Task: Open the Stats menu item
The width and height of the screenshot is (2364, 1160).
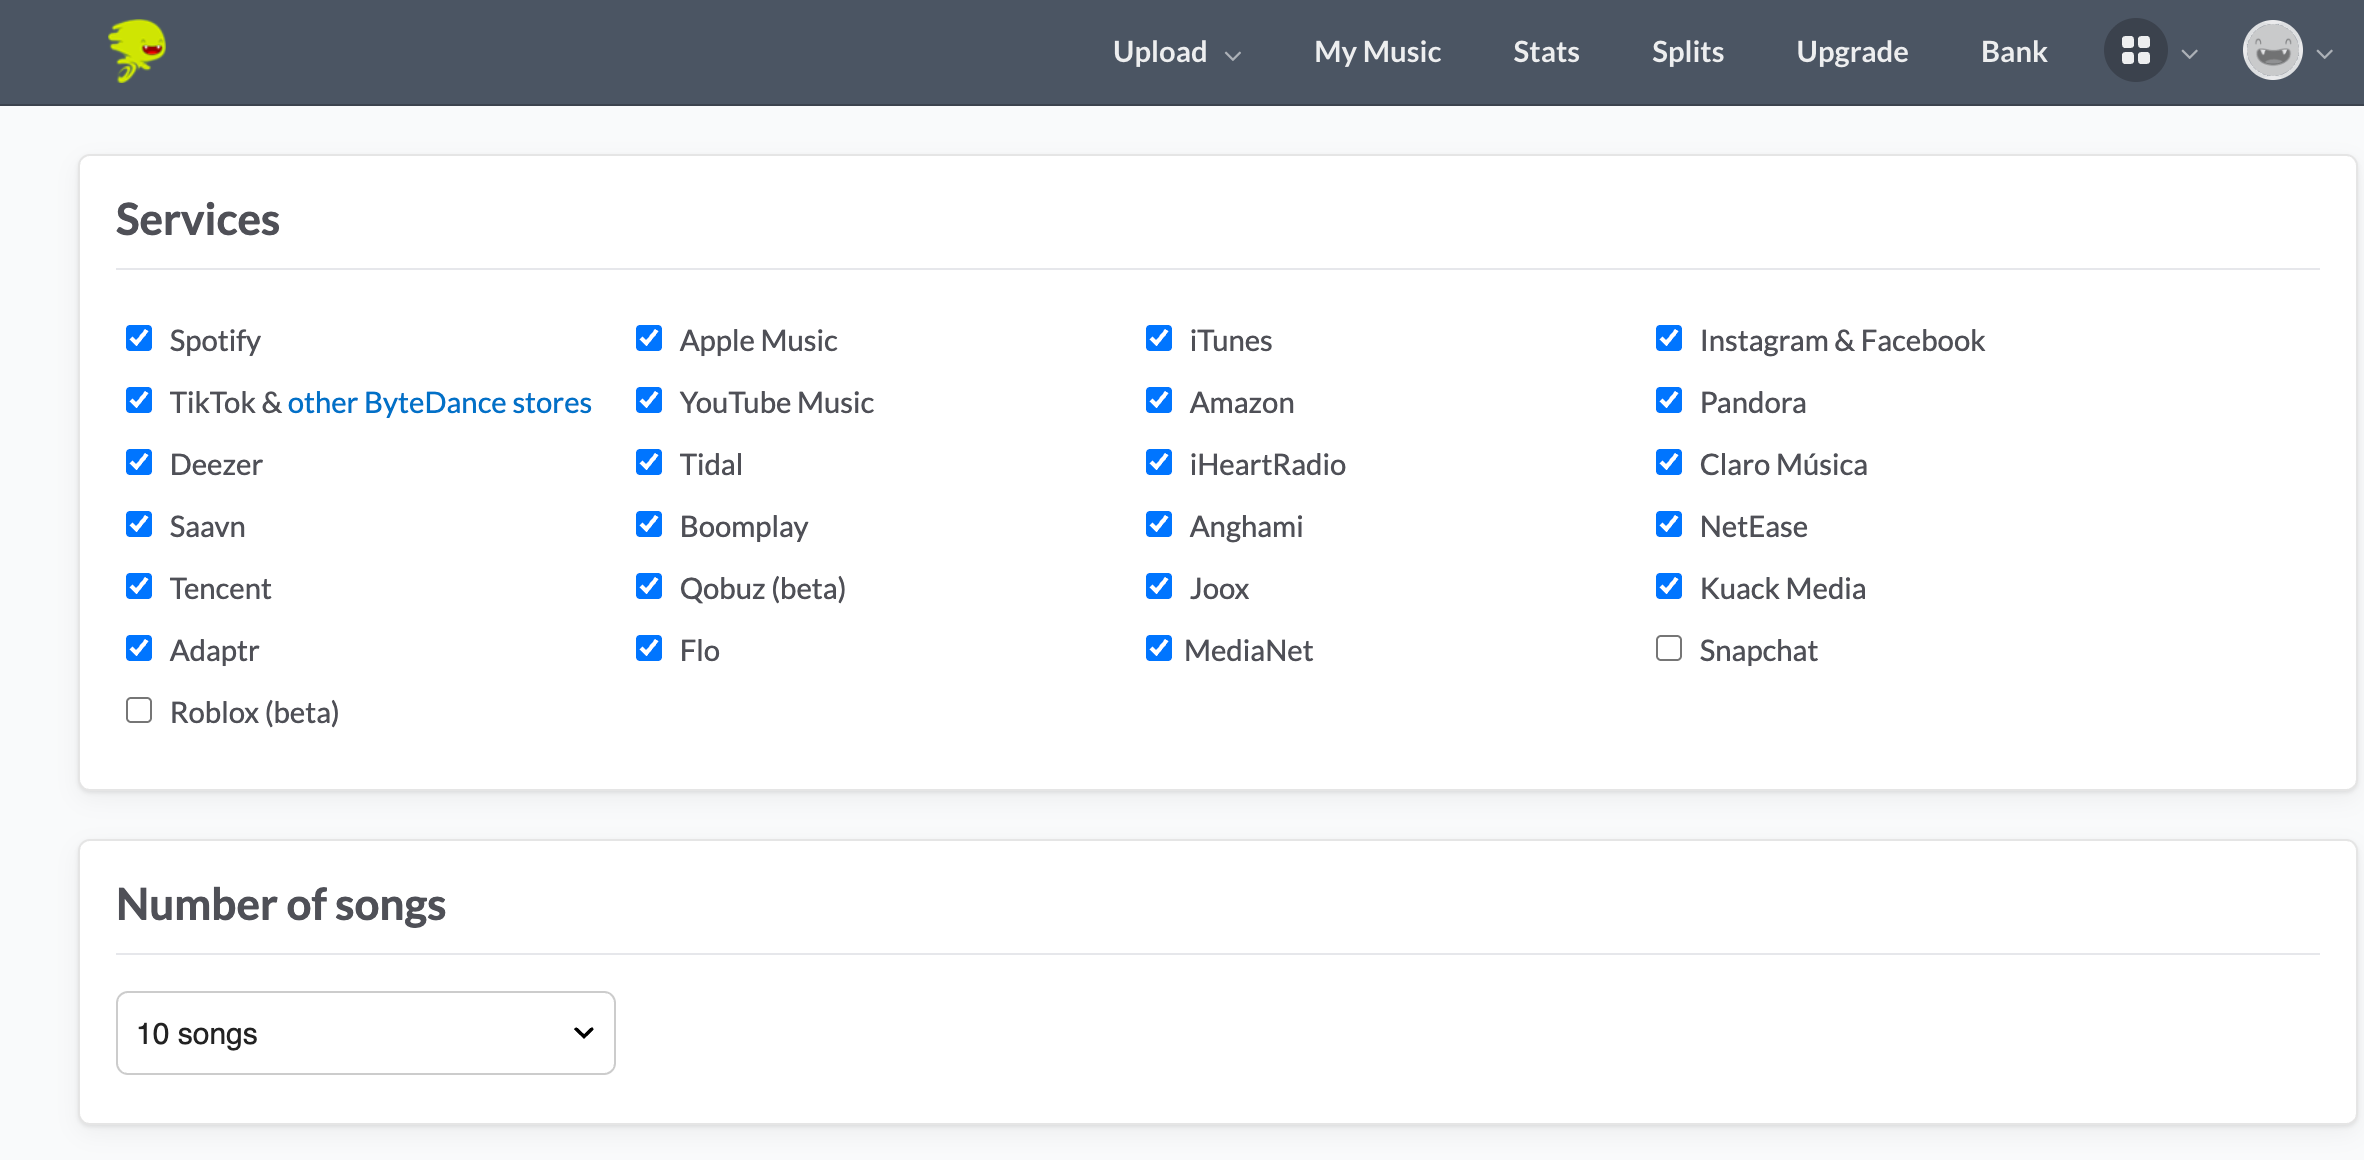Action: click(1546, 52)
